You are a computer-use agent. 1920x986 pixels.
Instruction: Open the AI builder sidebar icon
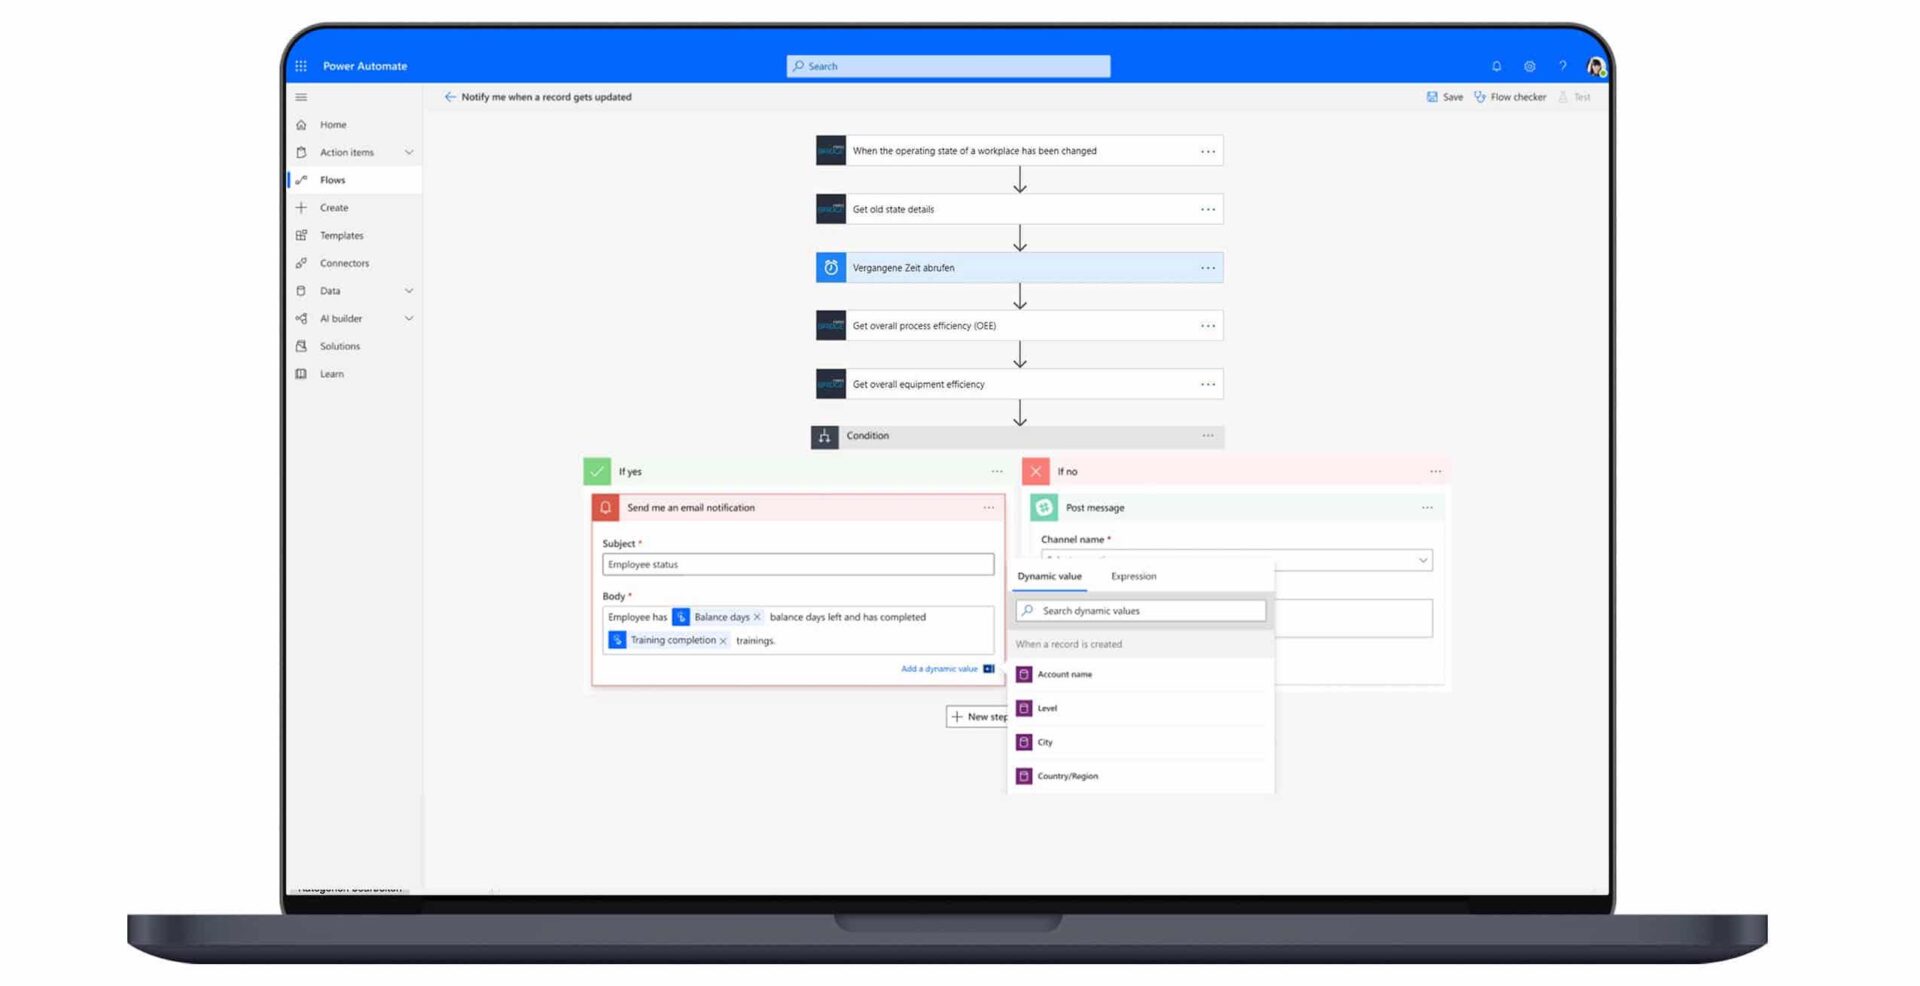pos(301,318)
